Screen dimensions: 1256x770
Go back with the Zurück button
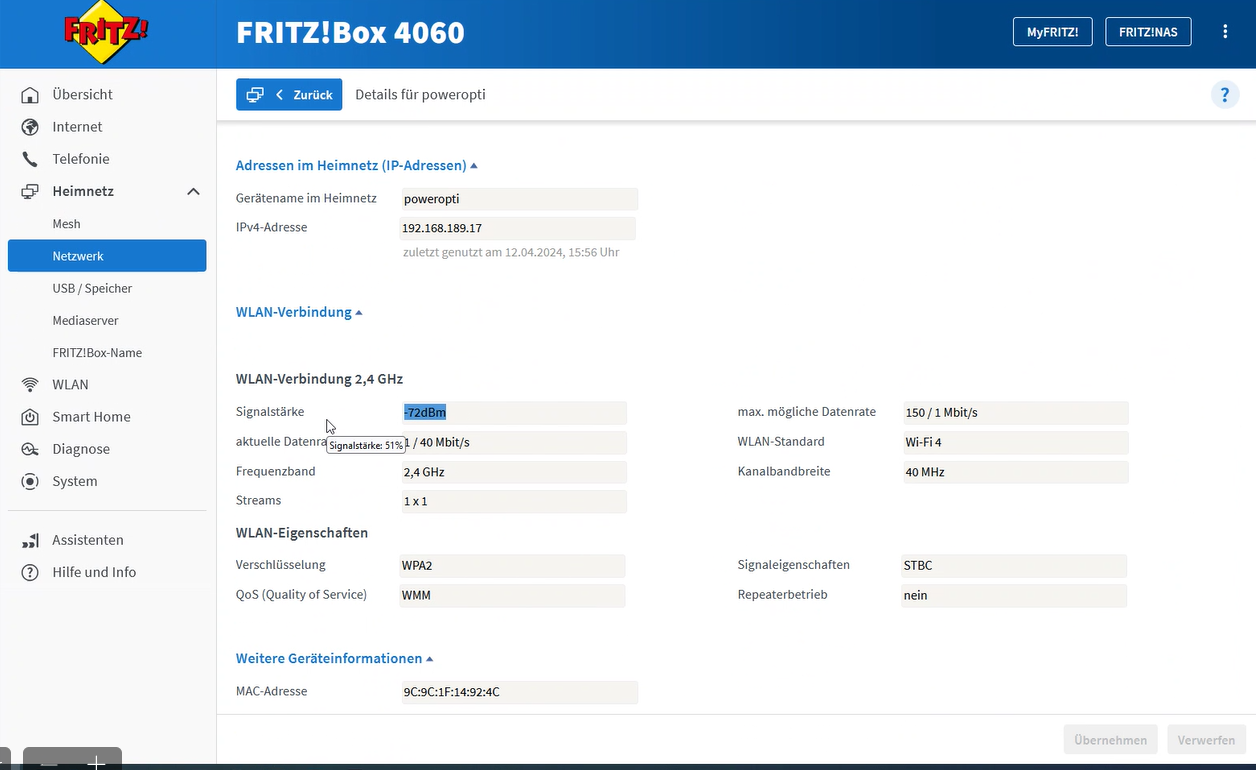tap(289, 95)
